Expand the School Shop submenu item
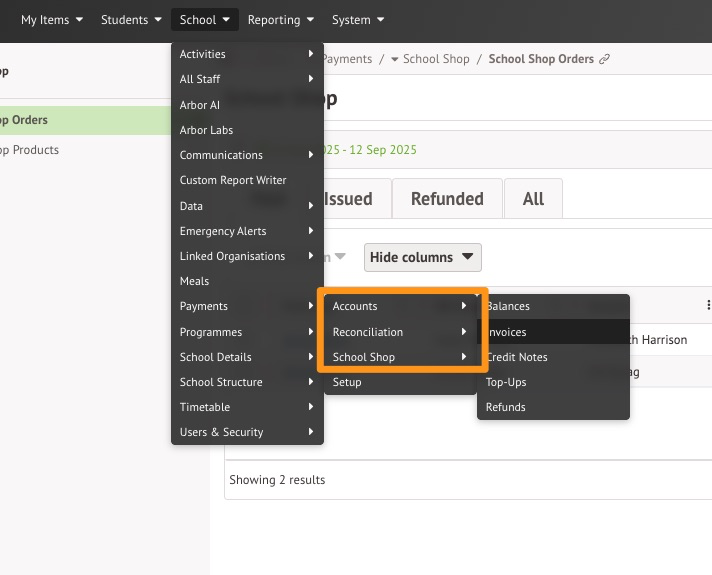Image resolution: width=712 pixels, height=575 pixels. click(x=399, y=357)
